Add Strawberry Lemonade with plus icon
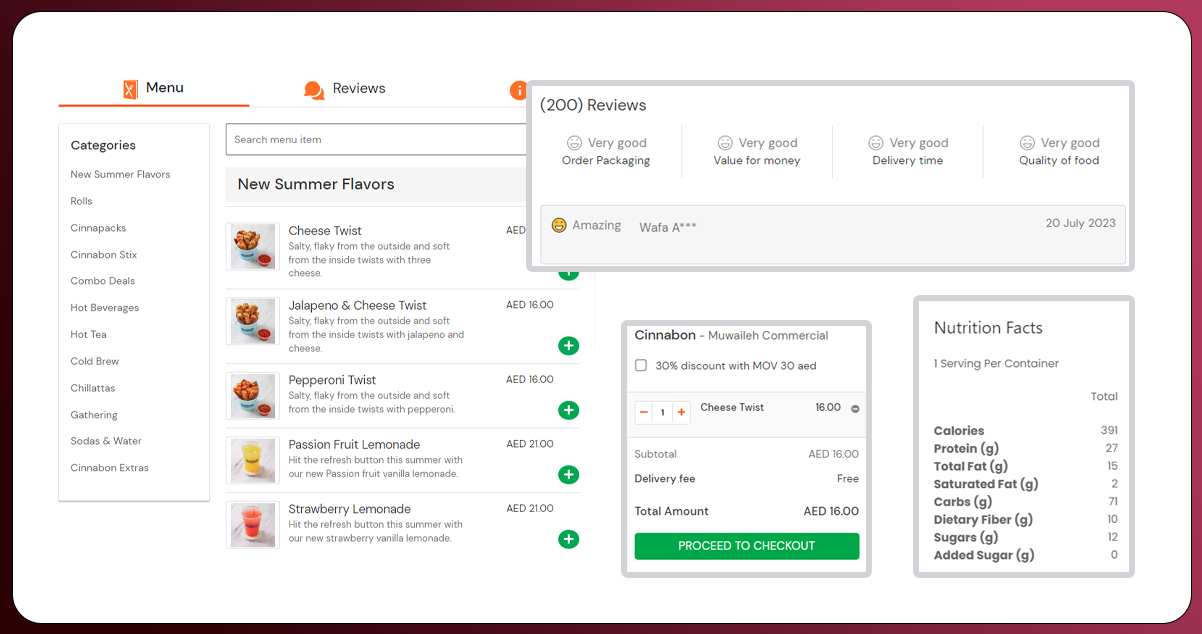 pos(568,539)
